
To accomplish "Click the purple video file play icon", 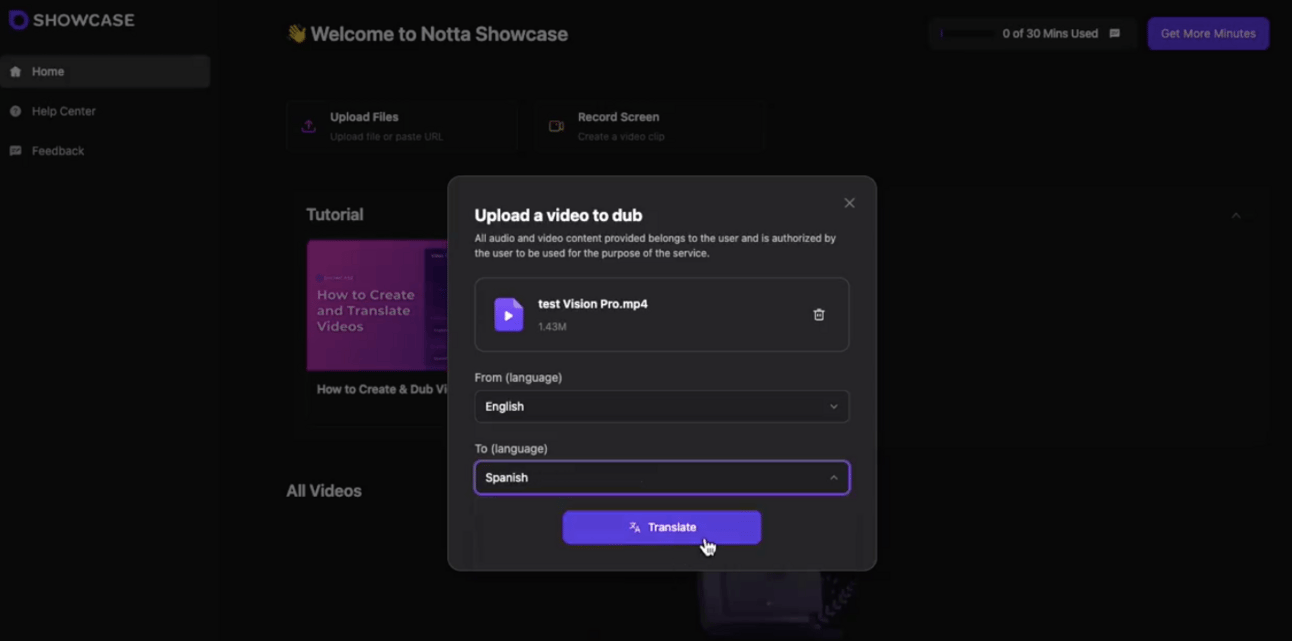I will [x=508, y=315].
